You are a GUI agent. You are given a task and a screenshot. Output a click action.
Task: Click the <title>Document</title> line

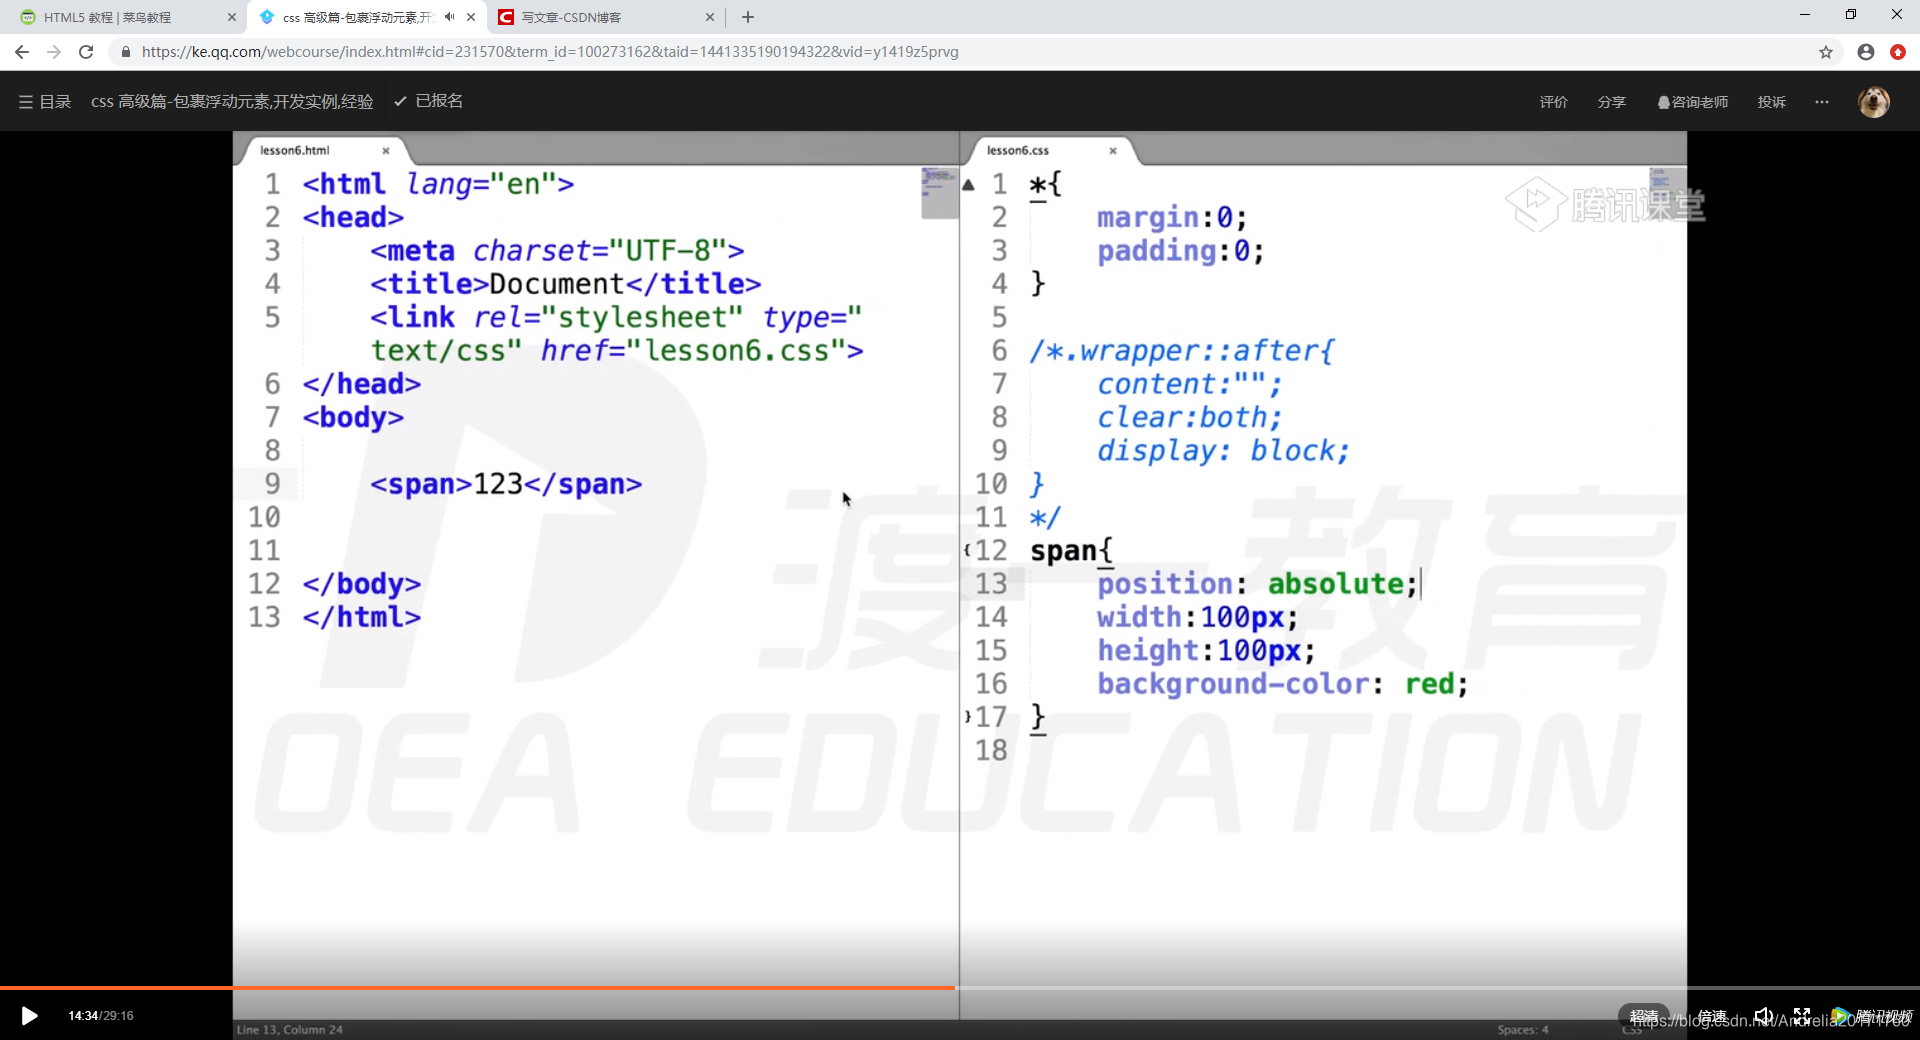pos(566,284)
